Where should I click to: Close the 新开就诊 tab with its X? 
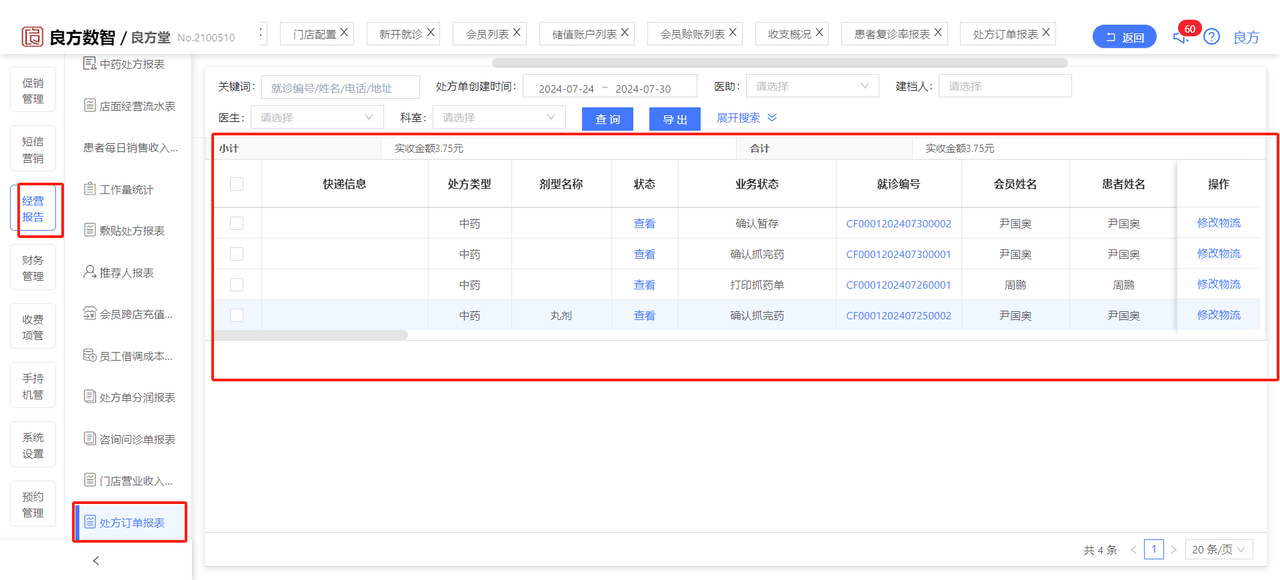click(431, 33)
